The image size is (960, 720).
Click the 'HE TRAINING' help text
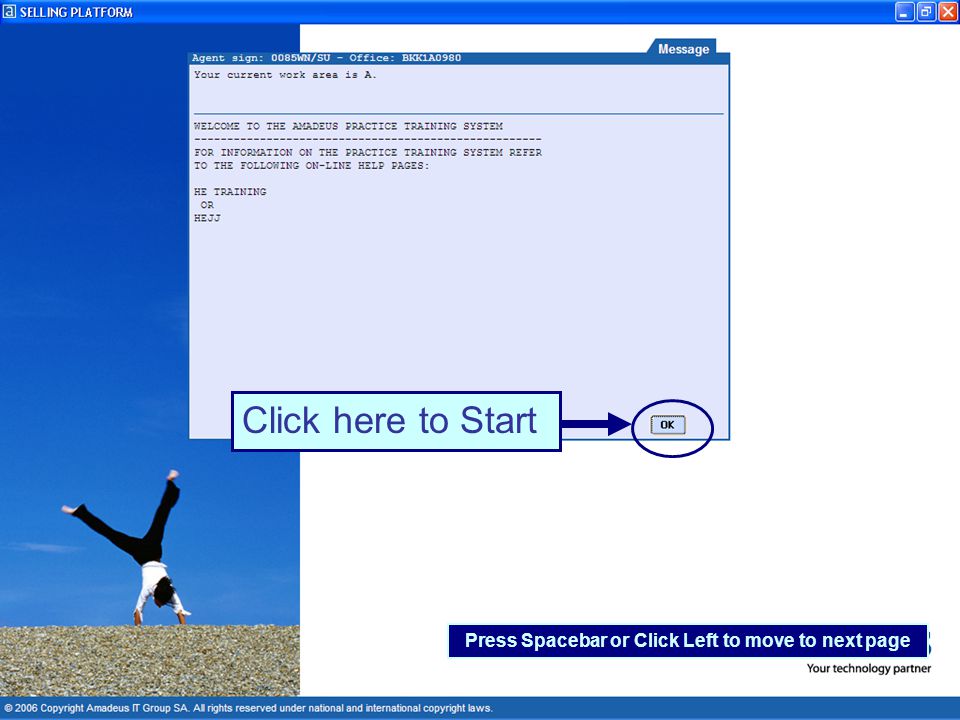tap(230, 192)
